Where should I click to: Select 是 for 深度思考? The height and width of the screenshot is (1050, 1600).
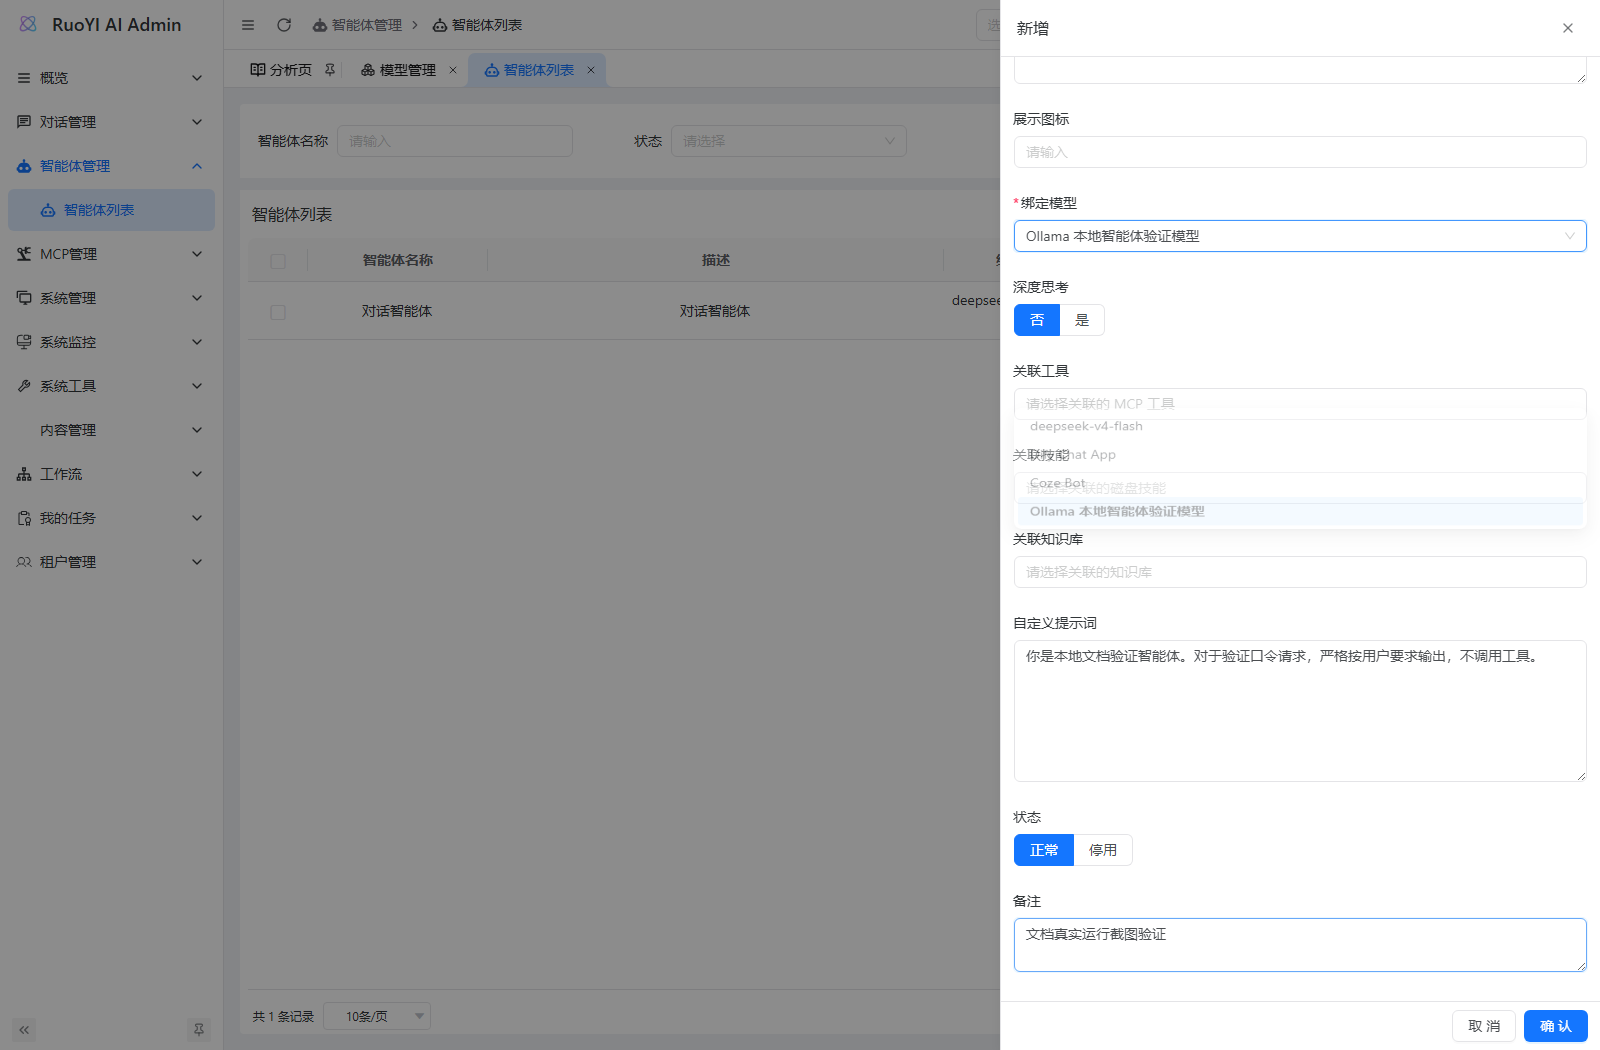1082,320
